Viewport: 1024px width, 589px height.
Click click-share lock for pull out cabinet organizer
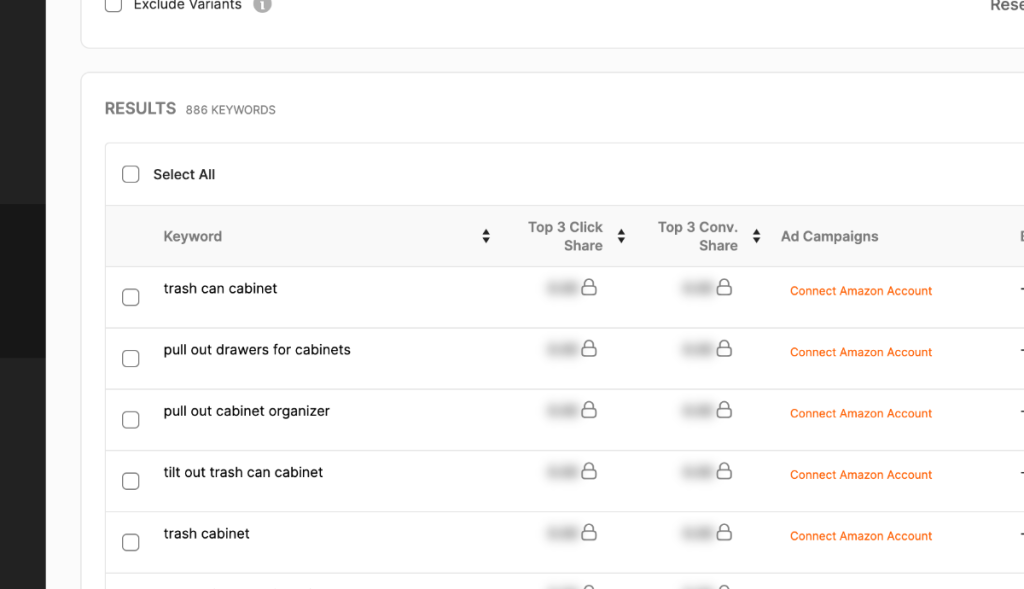click(589, 409)
